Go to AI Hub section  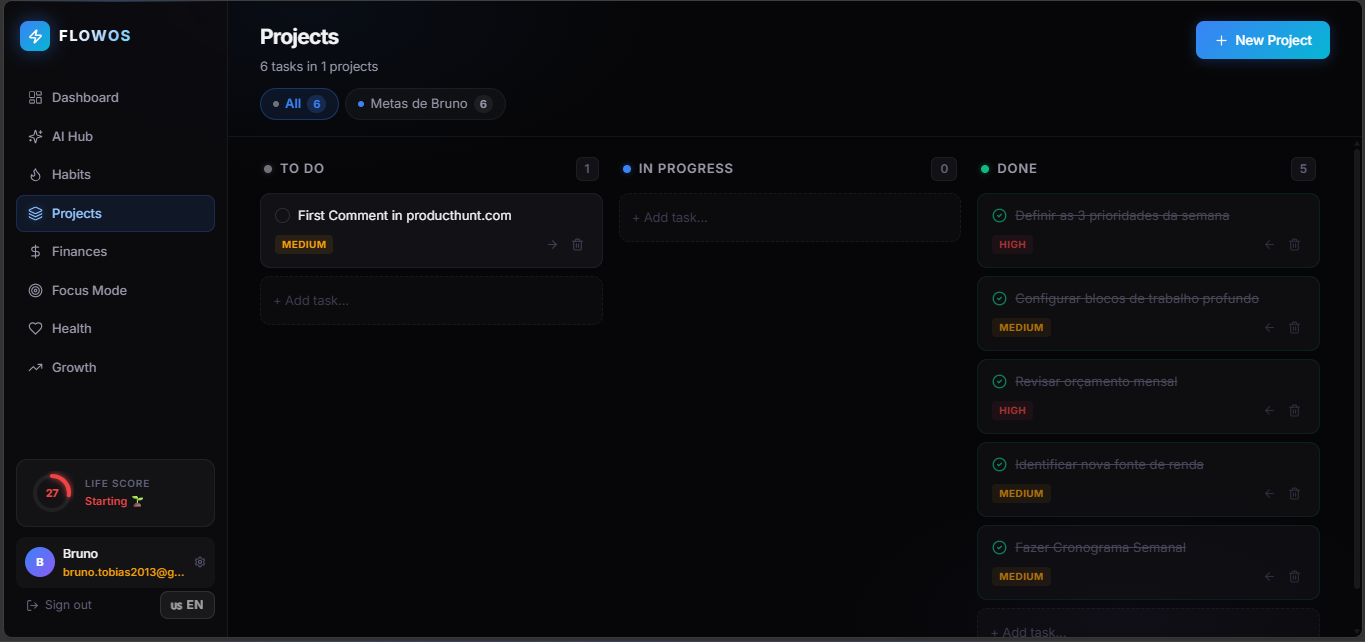click(x=115, y=136)
